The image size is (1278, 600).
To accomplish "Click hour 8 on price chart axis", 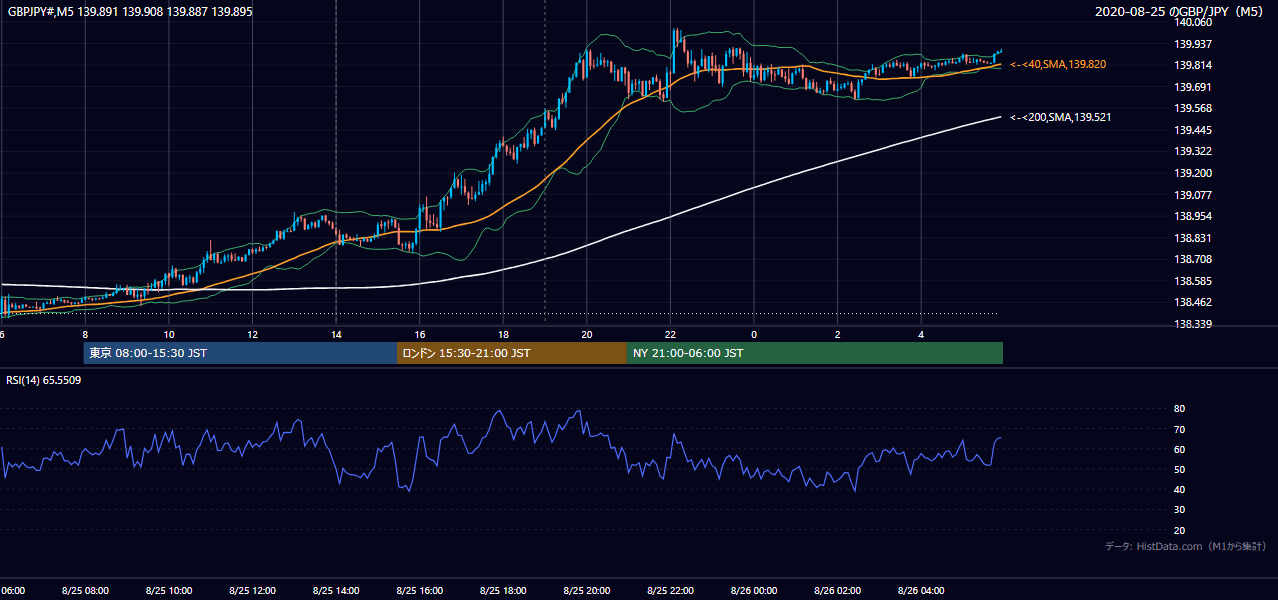I will 85,334.
